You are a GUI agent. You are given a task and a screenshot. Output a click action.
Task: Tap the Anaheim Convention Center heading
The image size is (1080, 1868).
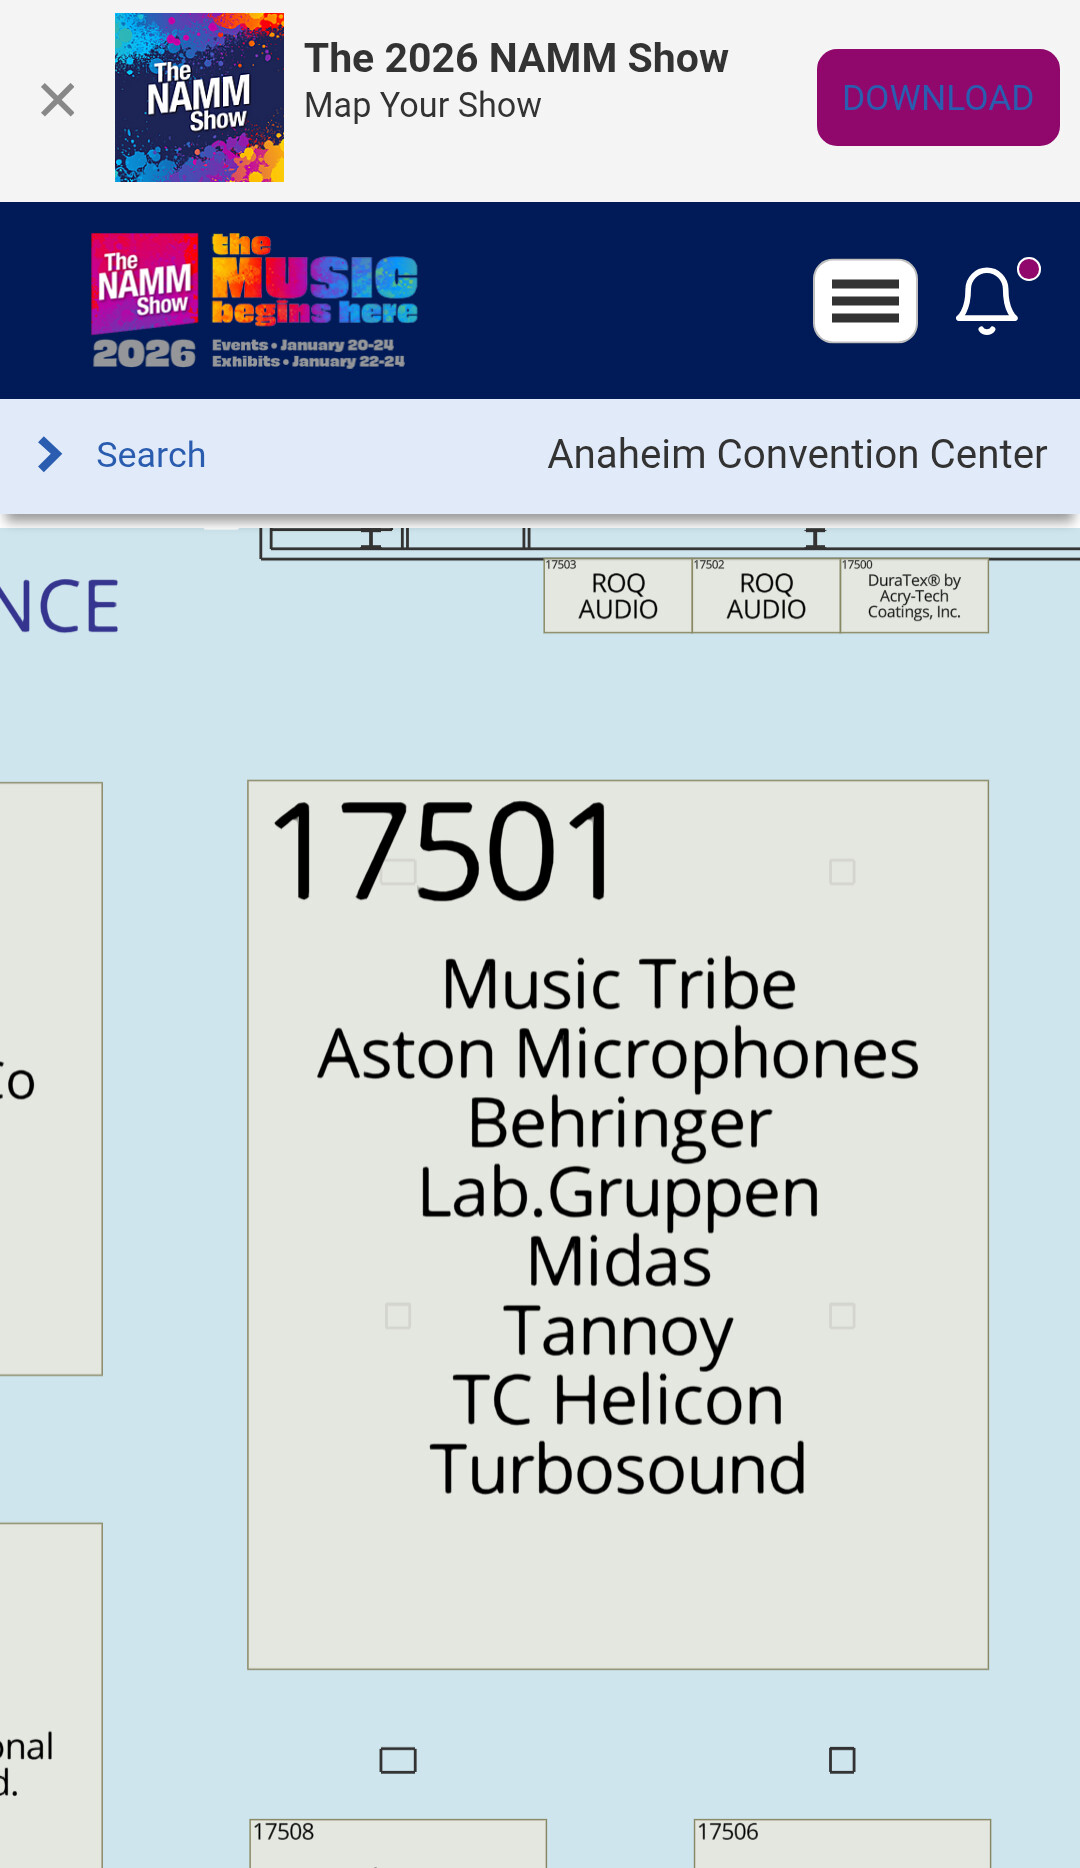point(797,455)
